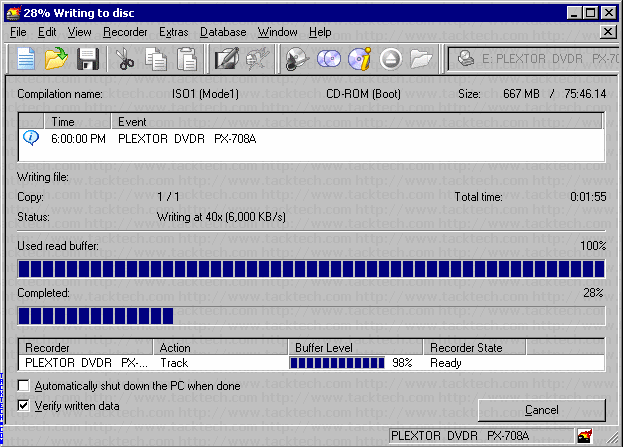Select the 6:00:00 PM event log row
The height and width of the screenshot is (447, 623).
pyautogui.click(x=312, y=139)
